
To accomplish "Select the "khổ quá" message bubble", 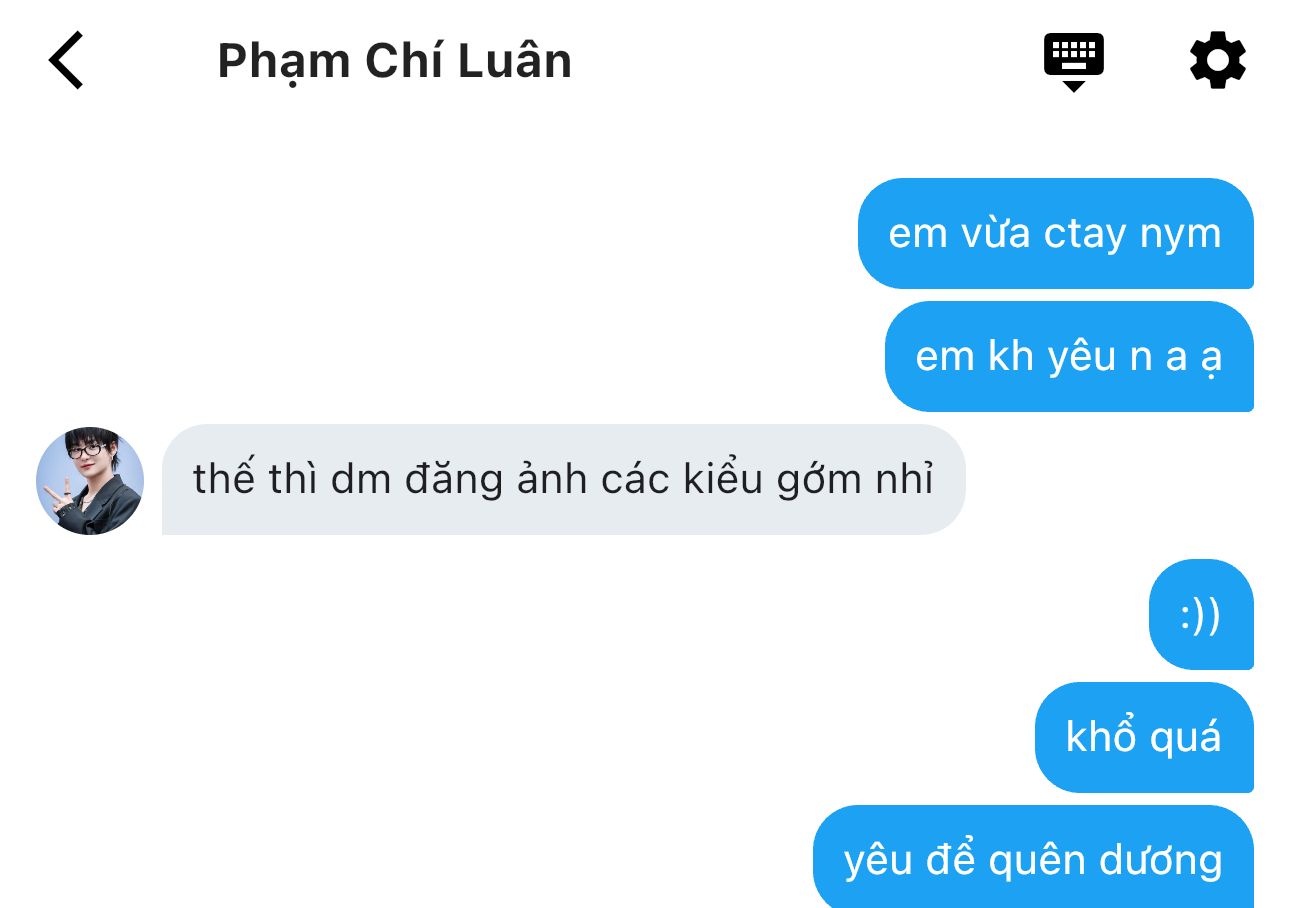I will tap(1144, 737).
